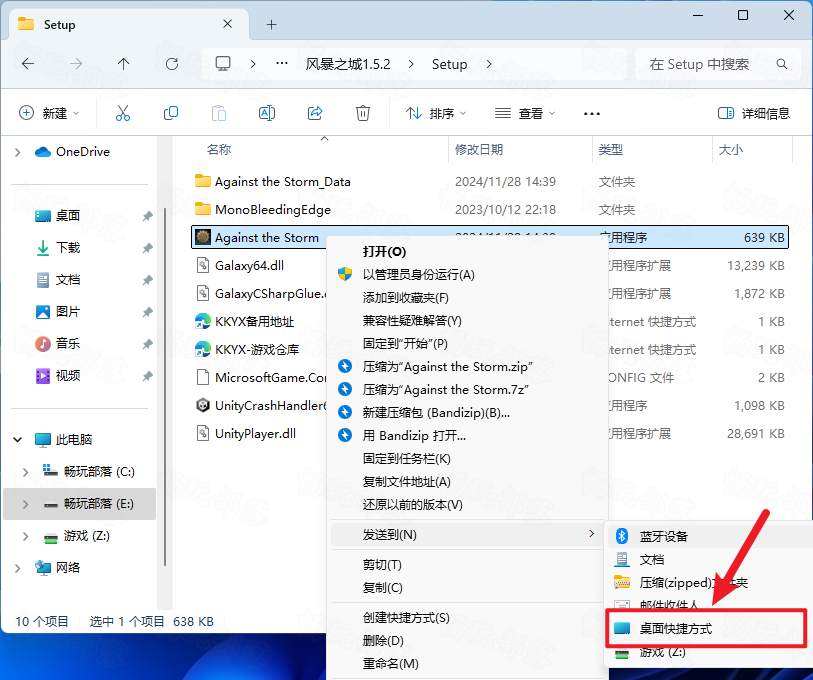Image resolution: width=813 pixels, height=680 pixels.
Task: Expand the chevron after 风暴之城1.5.2 breadcrumb
Action: [x=411, y=64]
